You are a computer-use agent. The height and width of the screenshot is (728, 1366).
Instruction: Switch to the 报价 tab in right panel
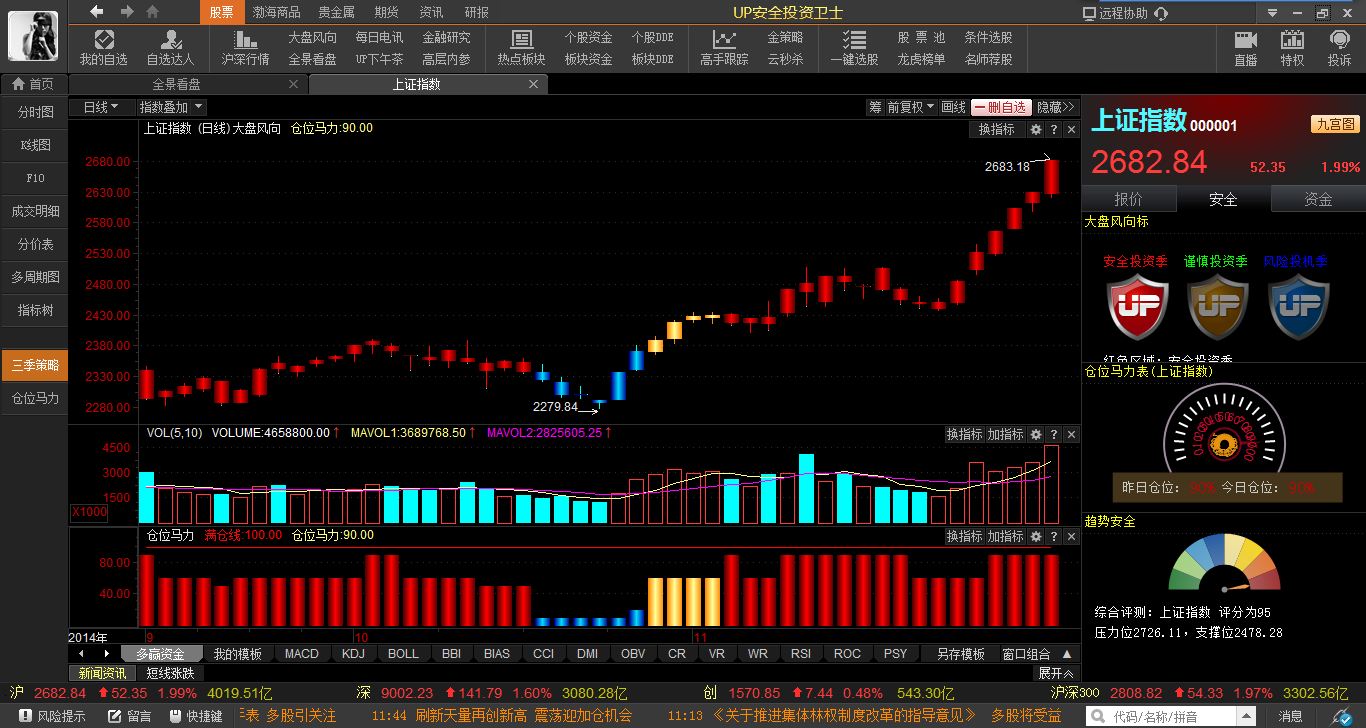(x=1128, y=199)
